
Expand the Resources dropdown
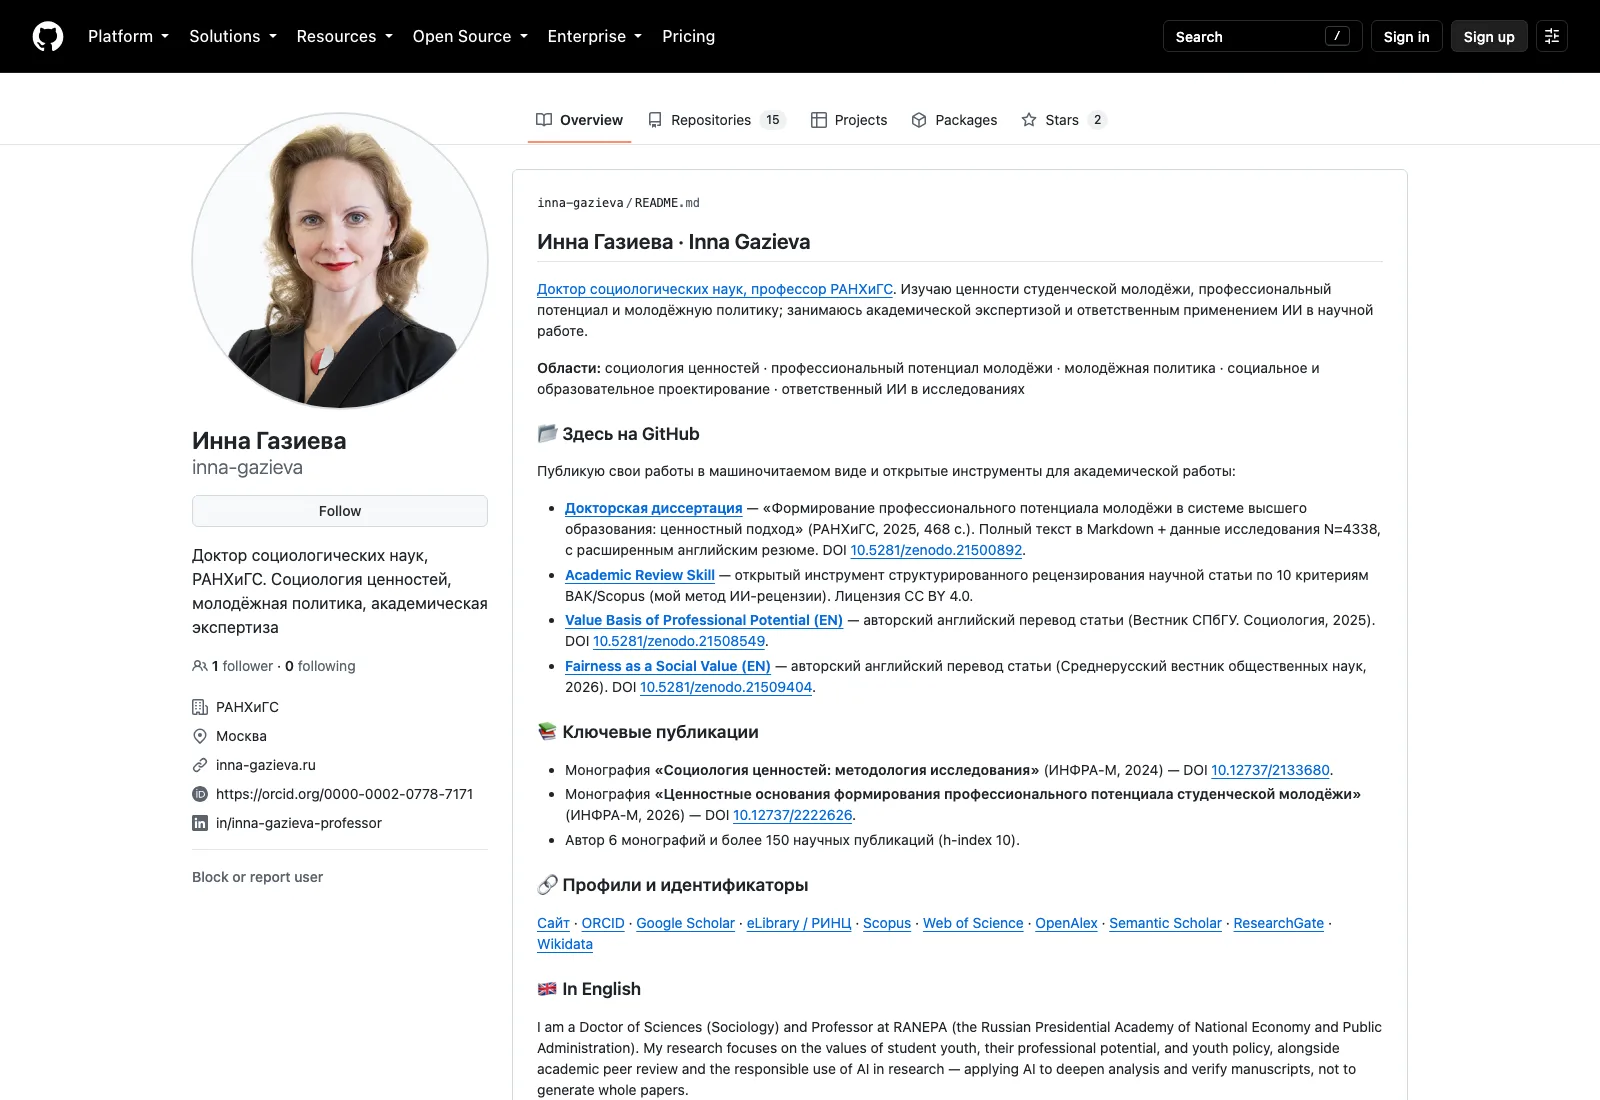(345, 36)
